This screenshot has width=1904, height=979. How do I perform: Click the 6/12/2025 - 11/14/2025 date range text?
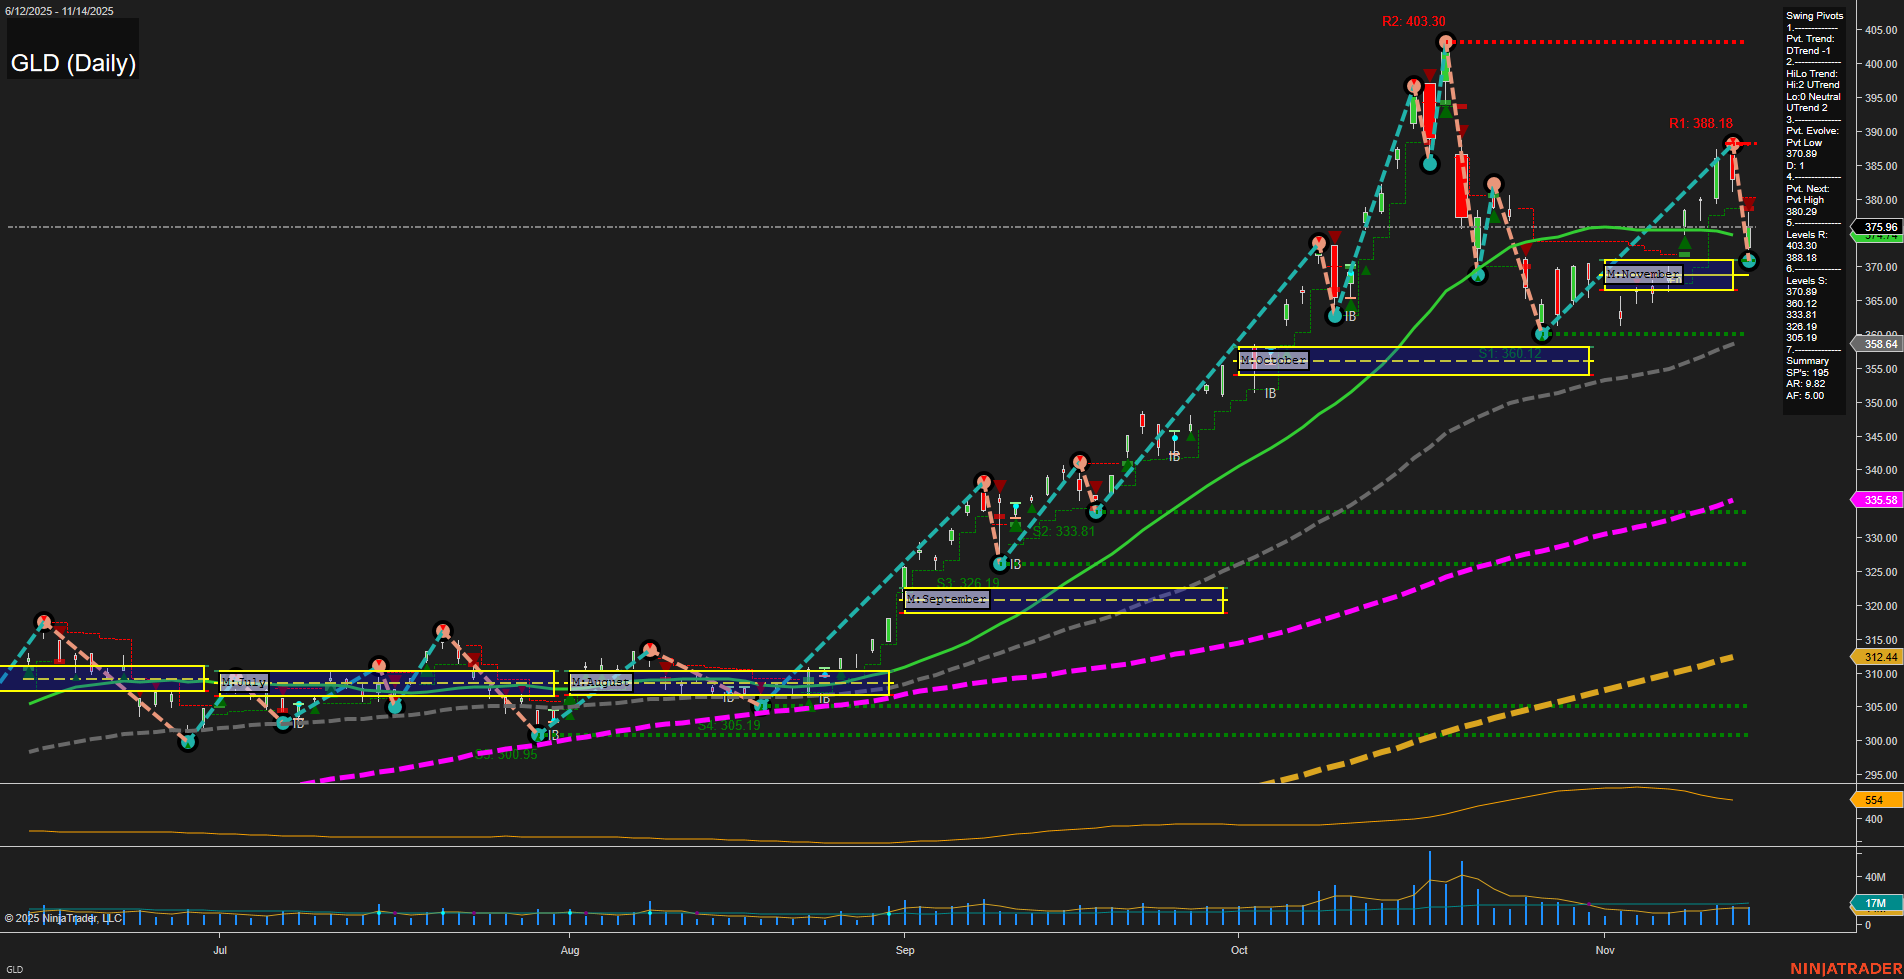[x=59, y=11]
